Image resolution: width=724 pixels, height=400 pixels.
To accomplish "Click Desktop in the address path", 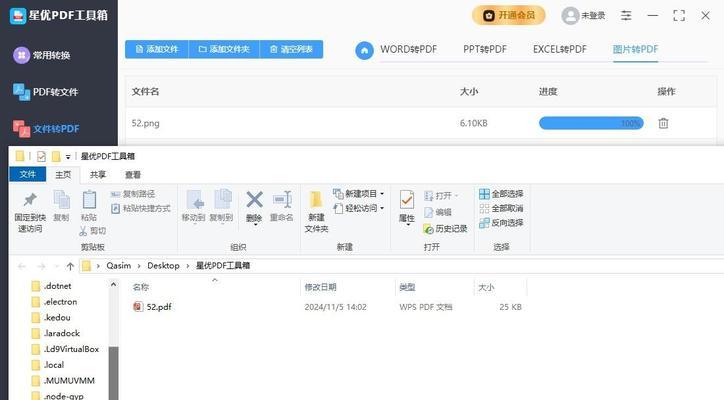I will [163, 266].
